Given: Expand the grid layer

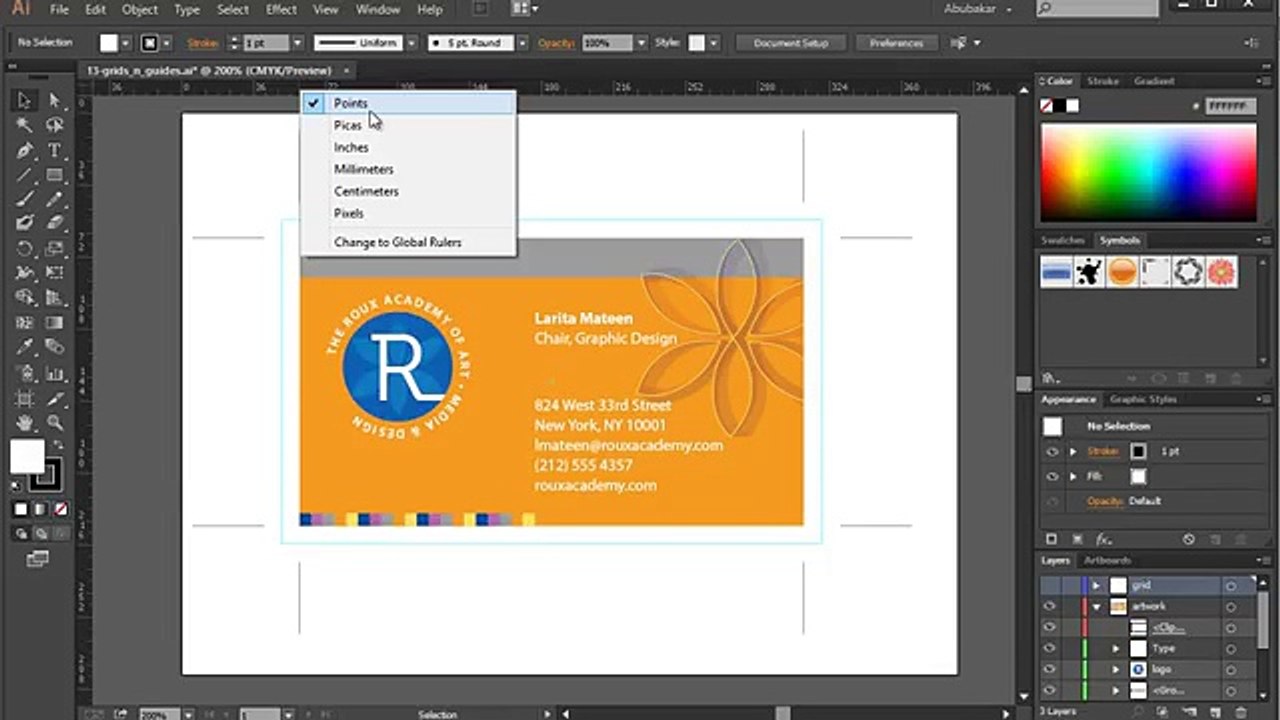Looking at the screenshot, I should (x=1097, y=585).
